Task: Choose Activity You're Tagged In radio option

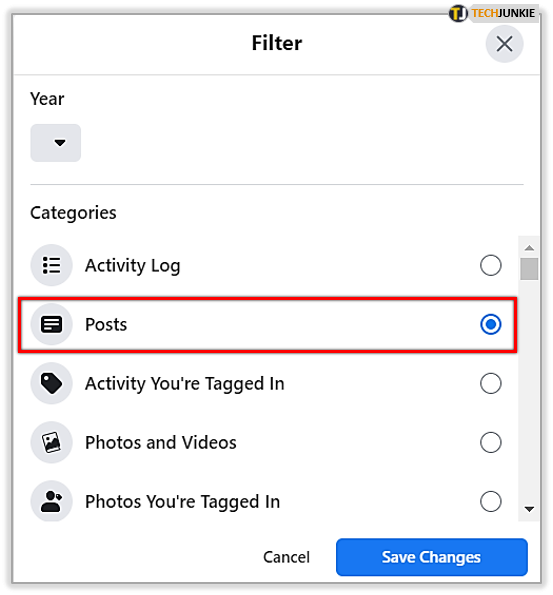Action: coord(490,383)
